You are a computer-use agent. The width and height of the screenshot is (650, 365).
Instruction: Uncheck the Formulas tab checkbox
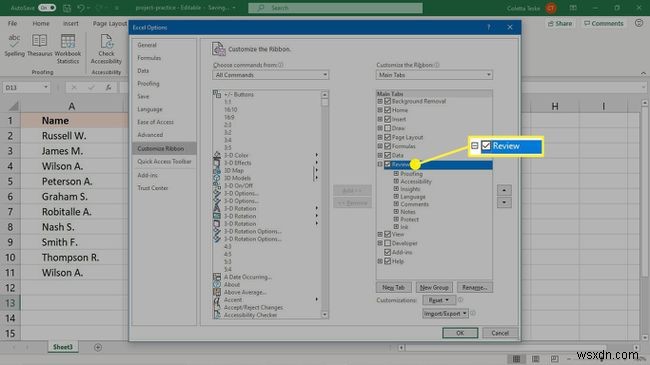pyautogui.click(x=388, y=146)
